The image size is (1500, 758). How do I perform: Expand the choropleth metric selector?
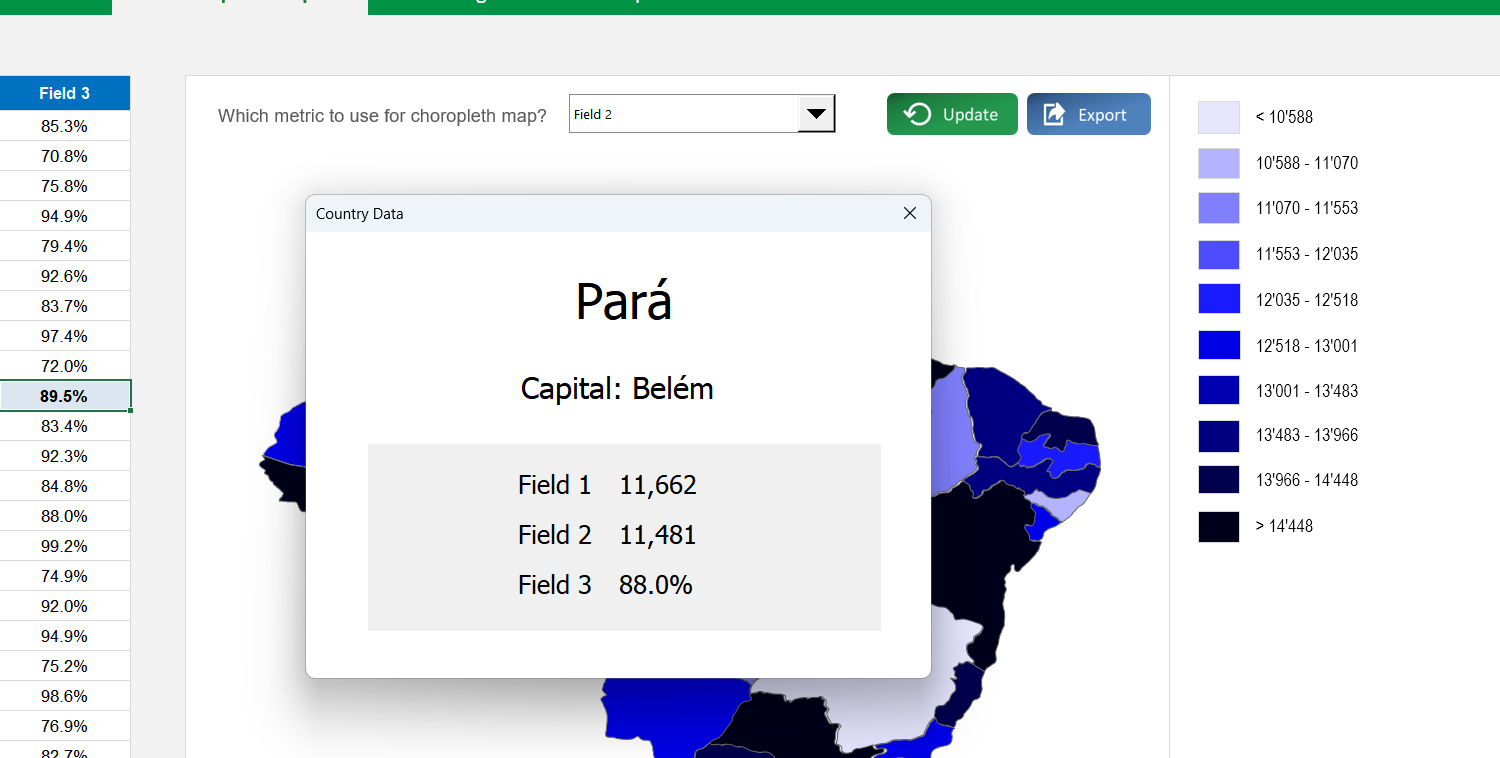coord(700,114)
